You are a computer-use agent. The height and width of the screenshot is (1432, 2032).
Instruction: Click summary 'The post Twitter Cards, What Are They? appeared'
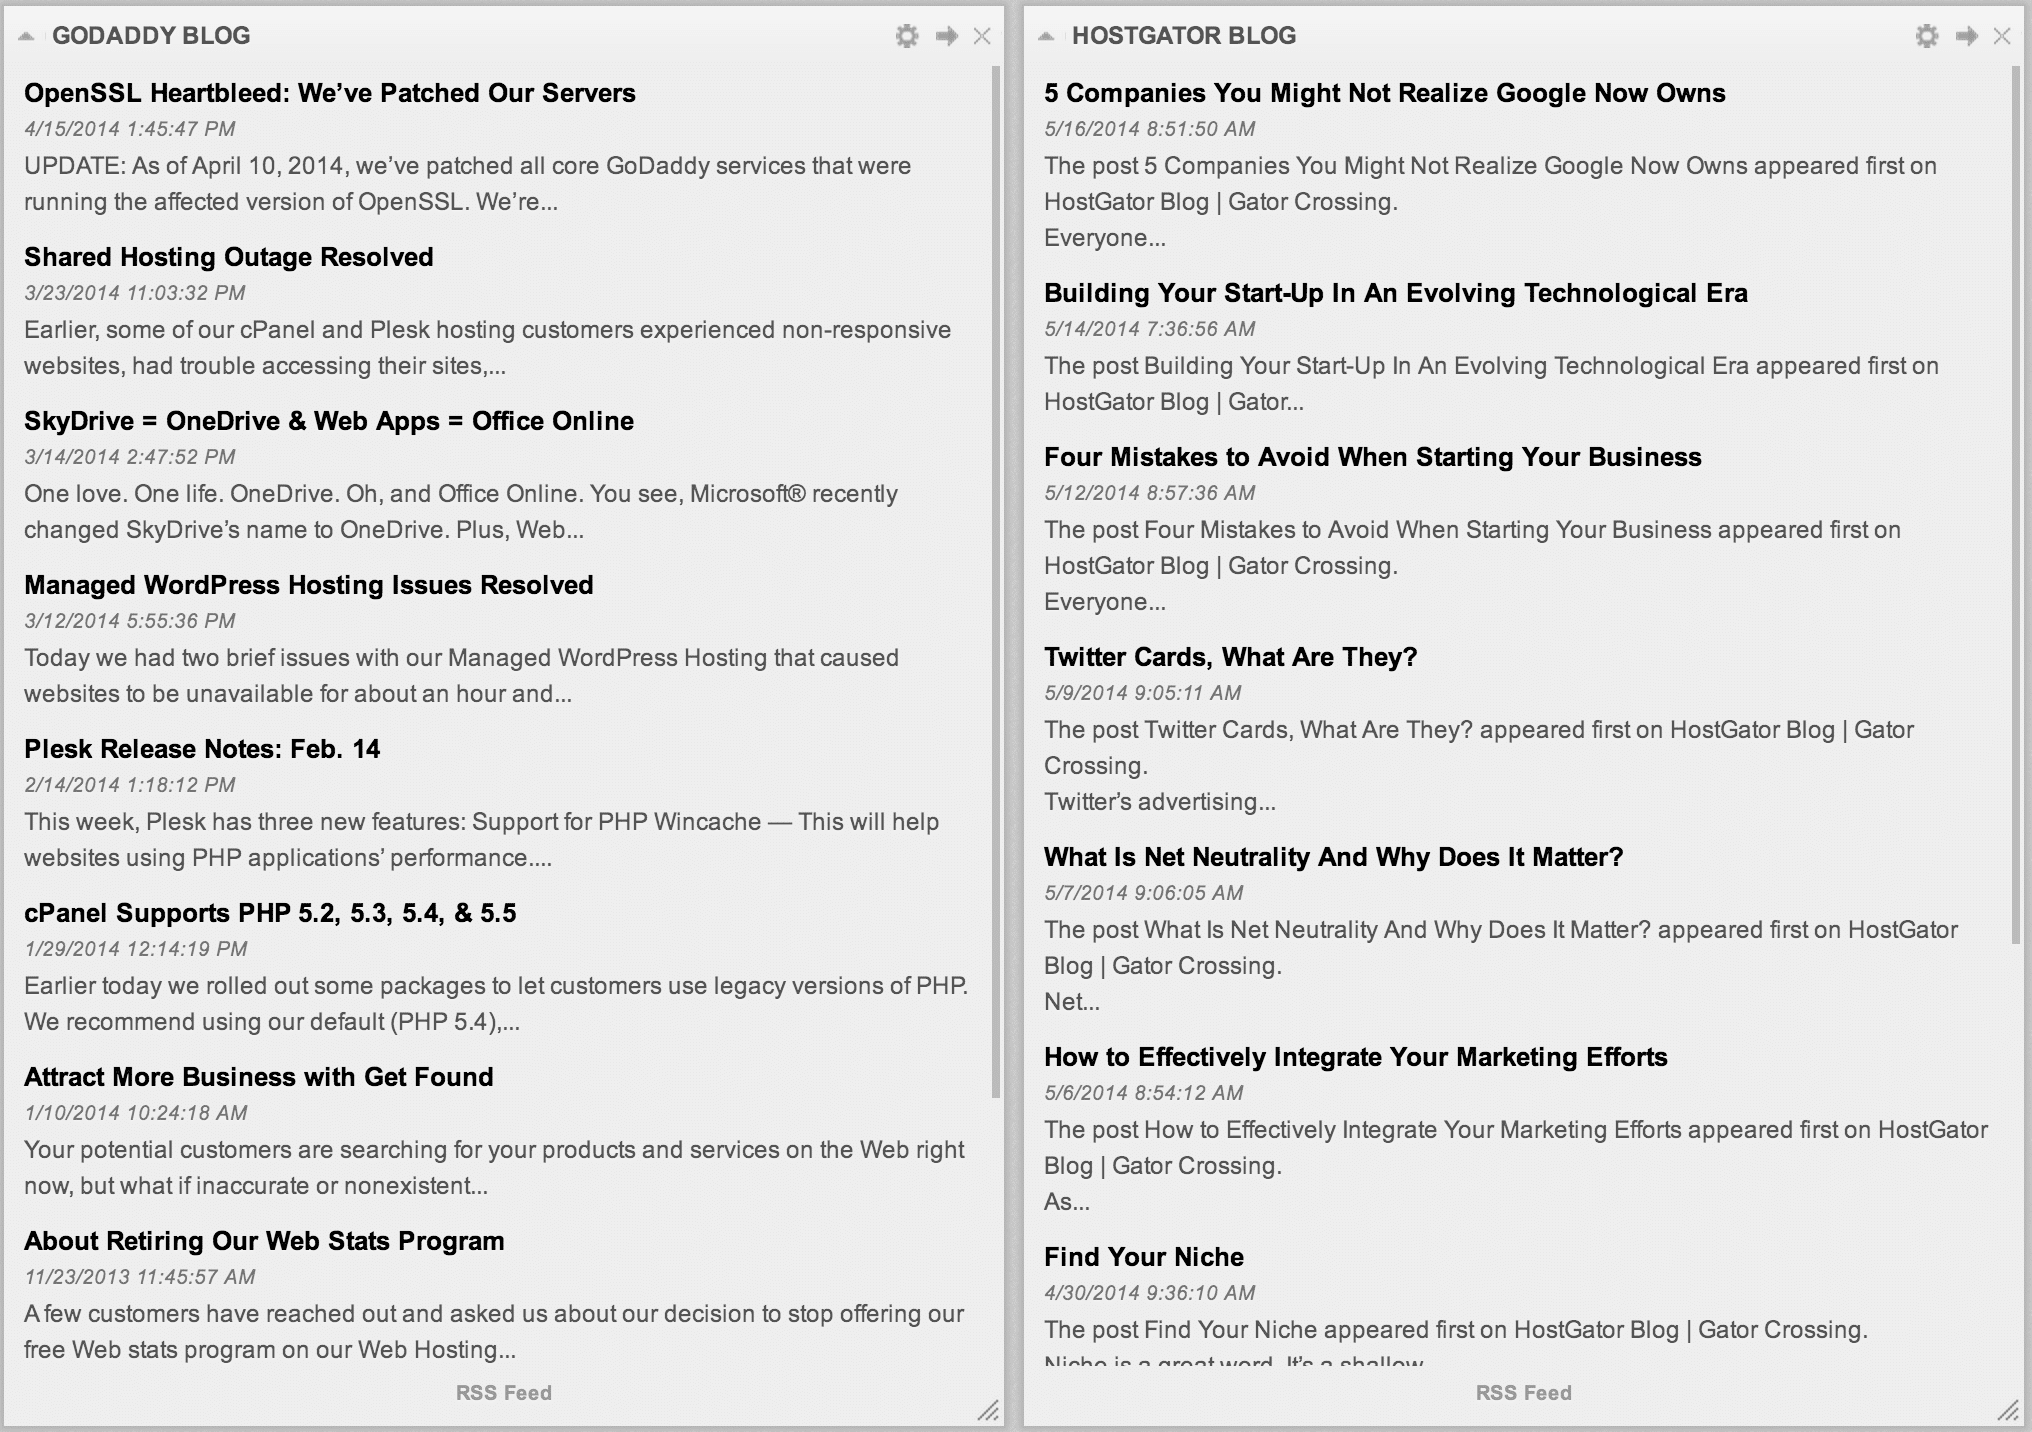coord(1479,766)
